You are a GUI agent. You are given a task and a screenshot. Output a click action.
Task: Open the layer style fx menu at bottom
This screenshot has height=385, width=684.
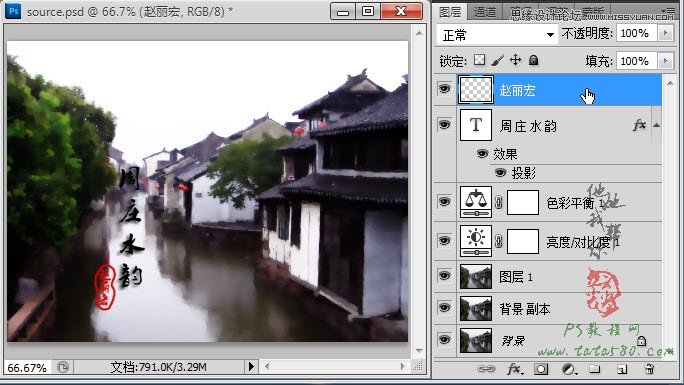point(515,369)
